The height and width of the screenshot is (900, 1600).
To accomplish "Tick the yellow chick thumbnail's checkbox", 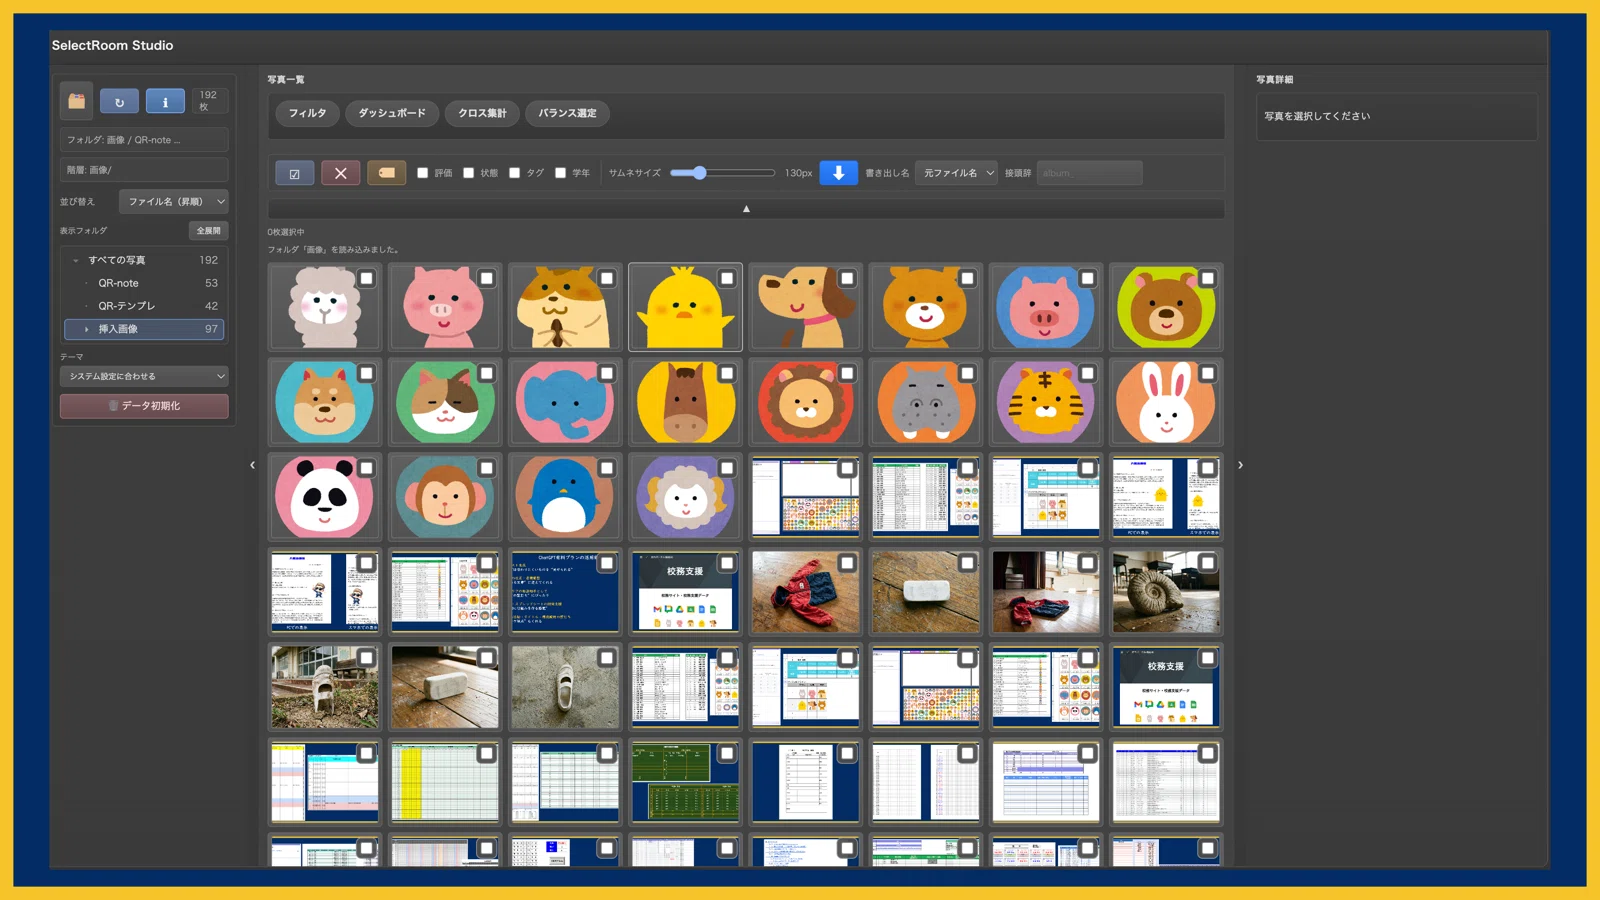I will pyautogui.click(x=727, y=279).
